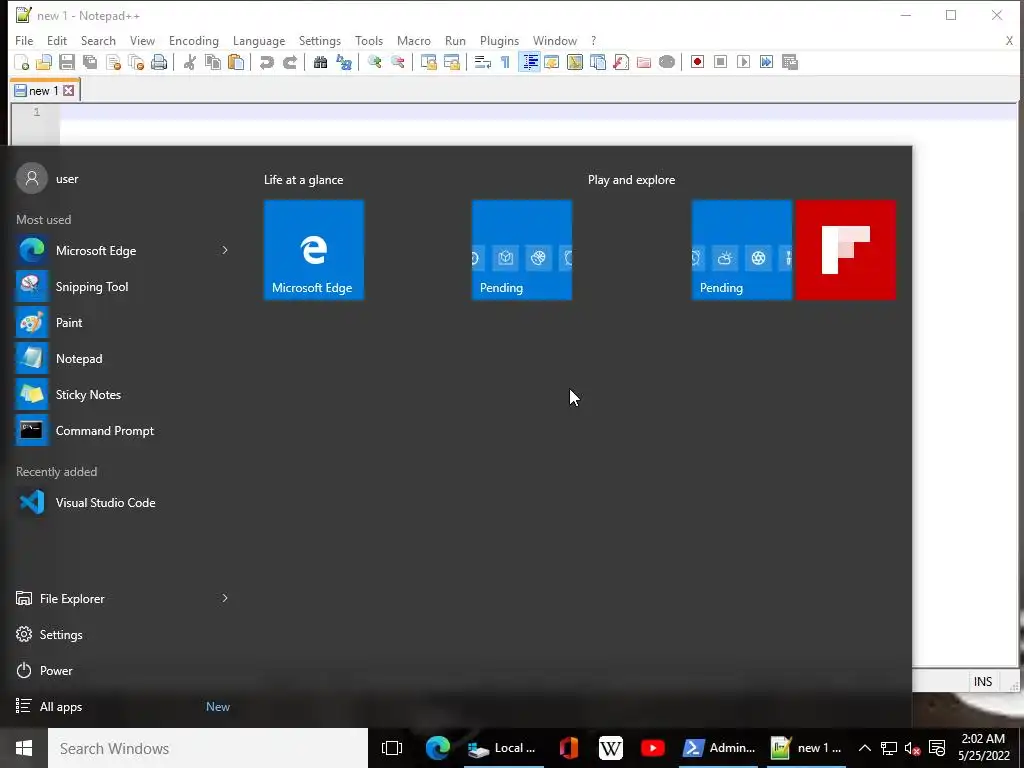Click the Print icon in Notepad++ toolbar
Image resolution: width=1024 pixels, height=768 pixels.
(x=159, y=62)
